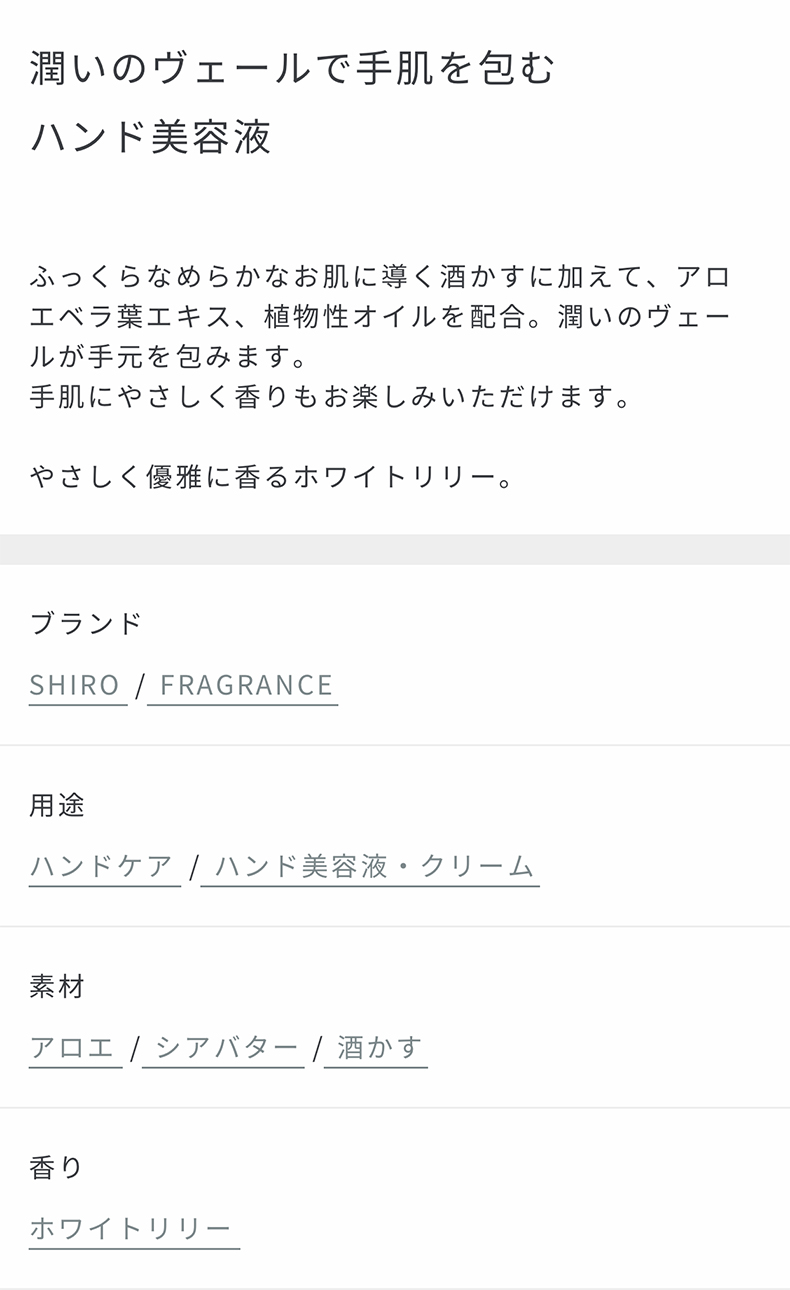Click the シアバター material link

coord(227,1047)
